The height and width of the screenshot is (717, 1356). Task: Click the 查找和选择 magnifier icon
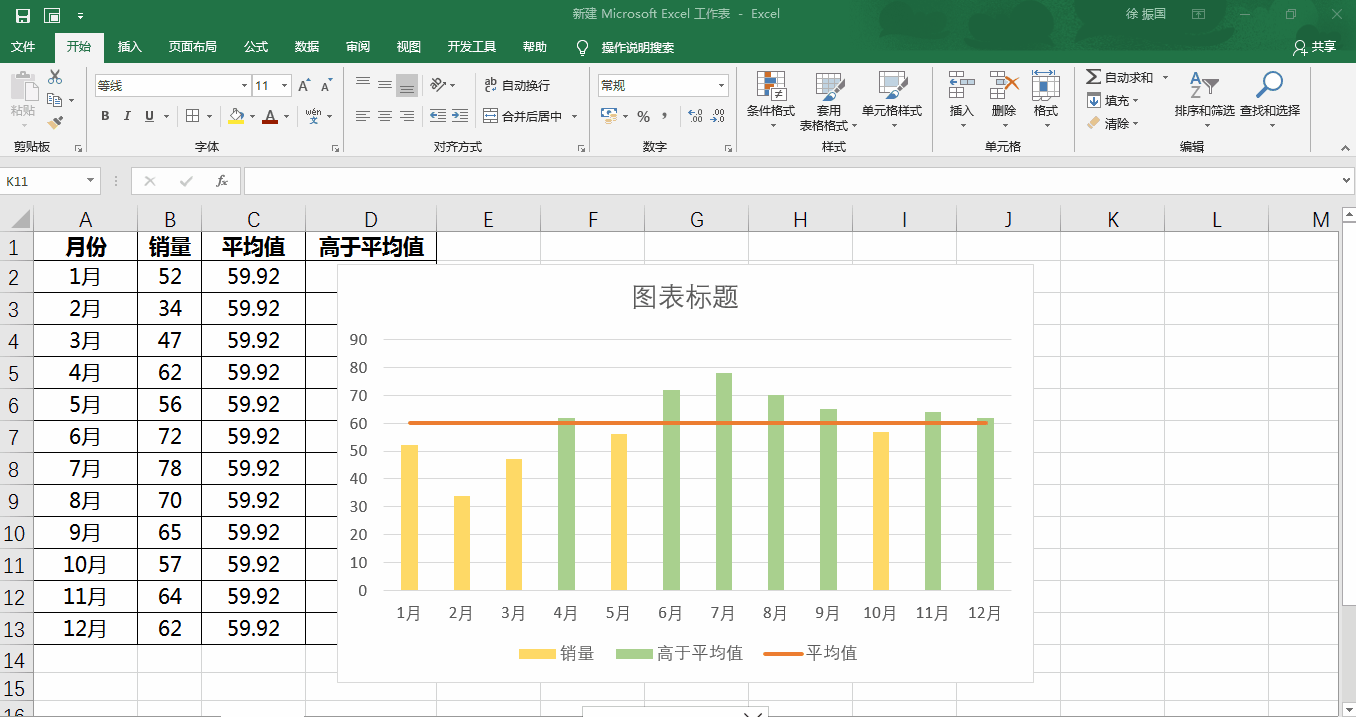pyautogui.click(x=1269, y=85)
